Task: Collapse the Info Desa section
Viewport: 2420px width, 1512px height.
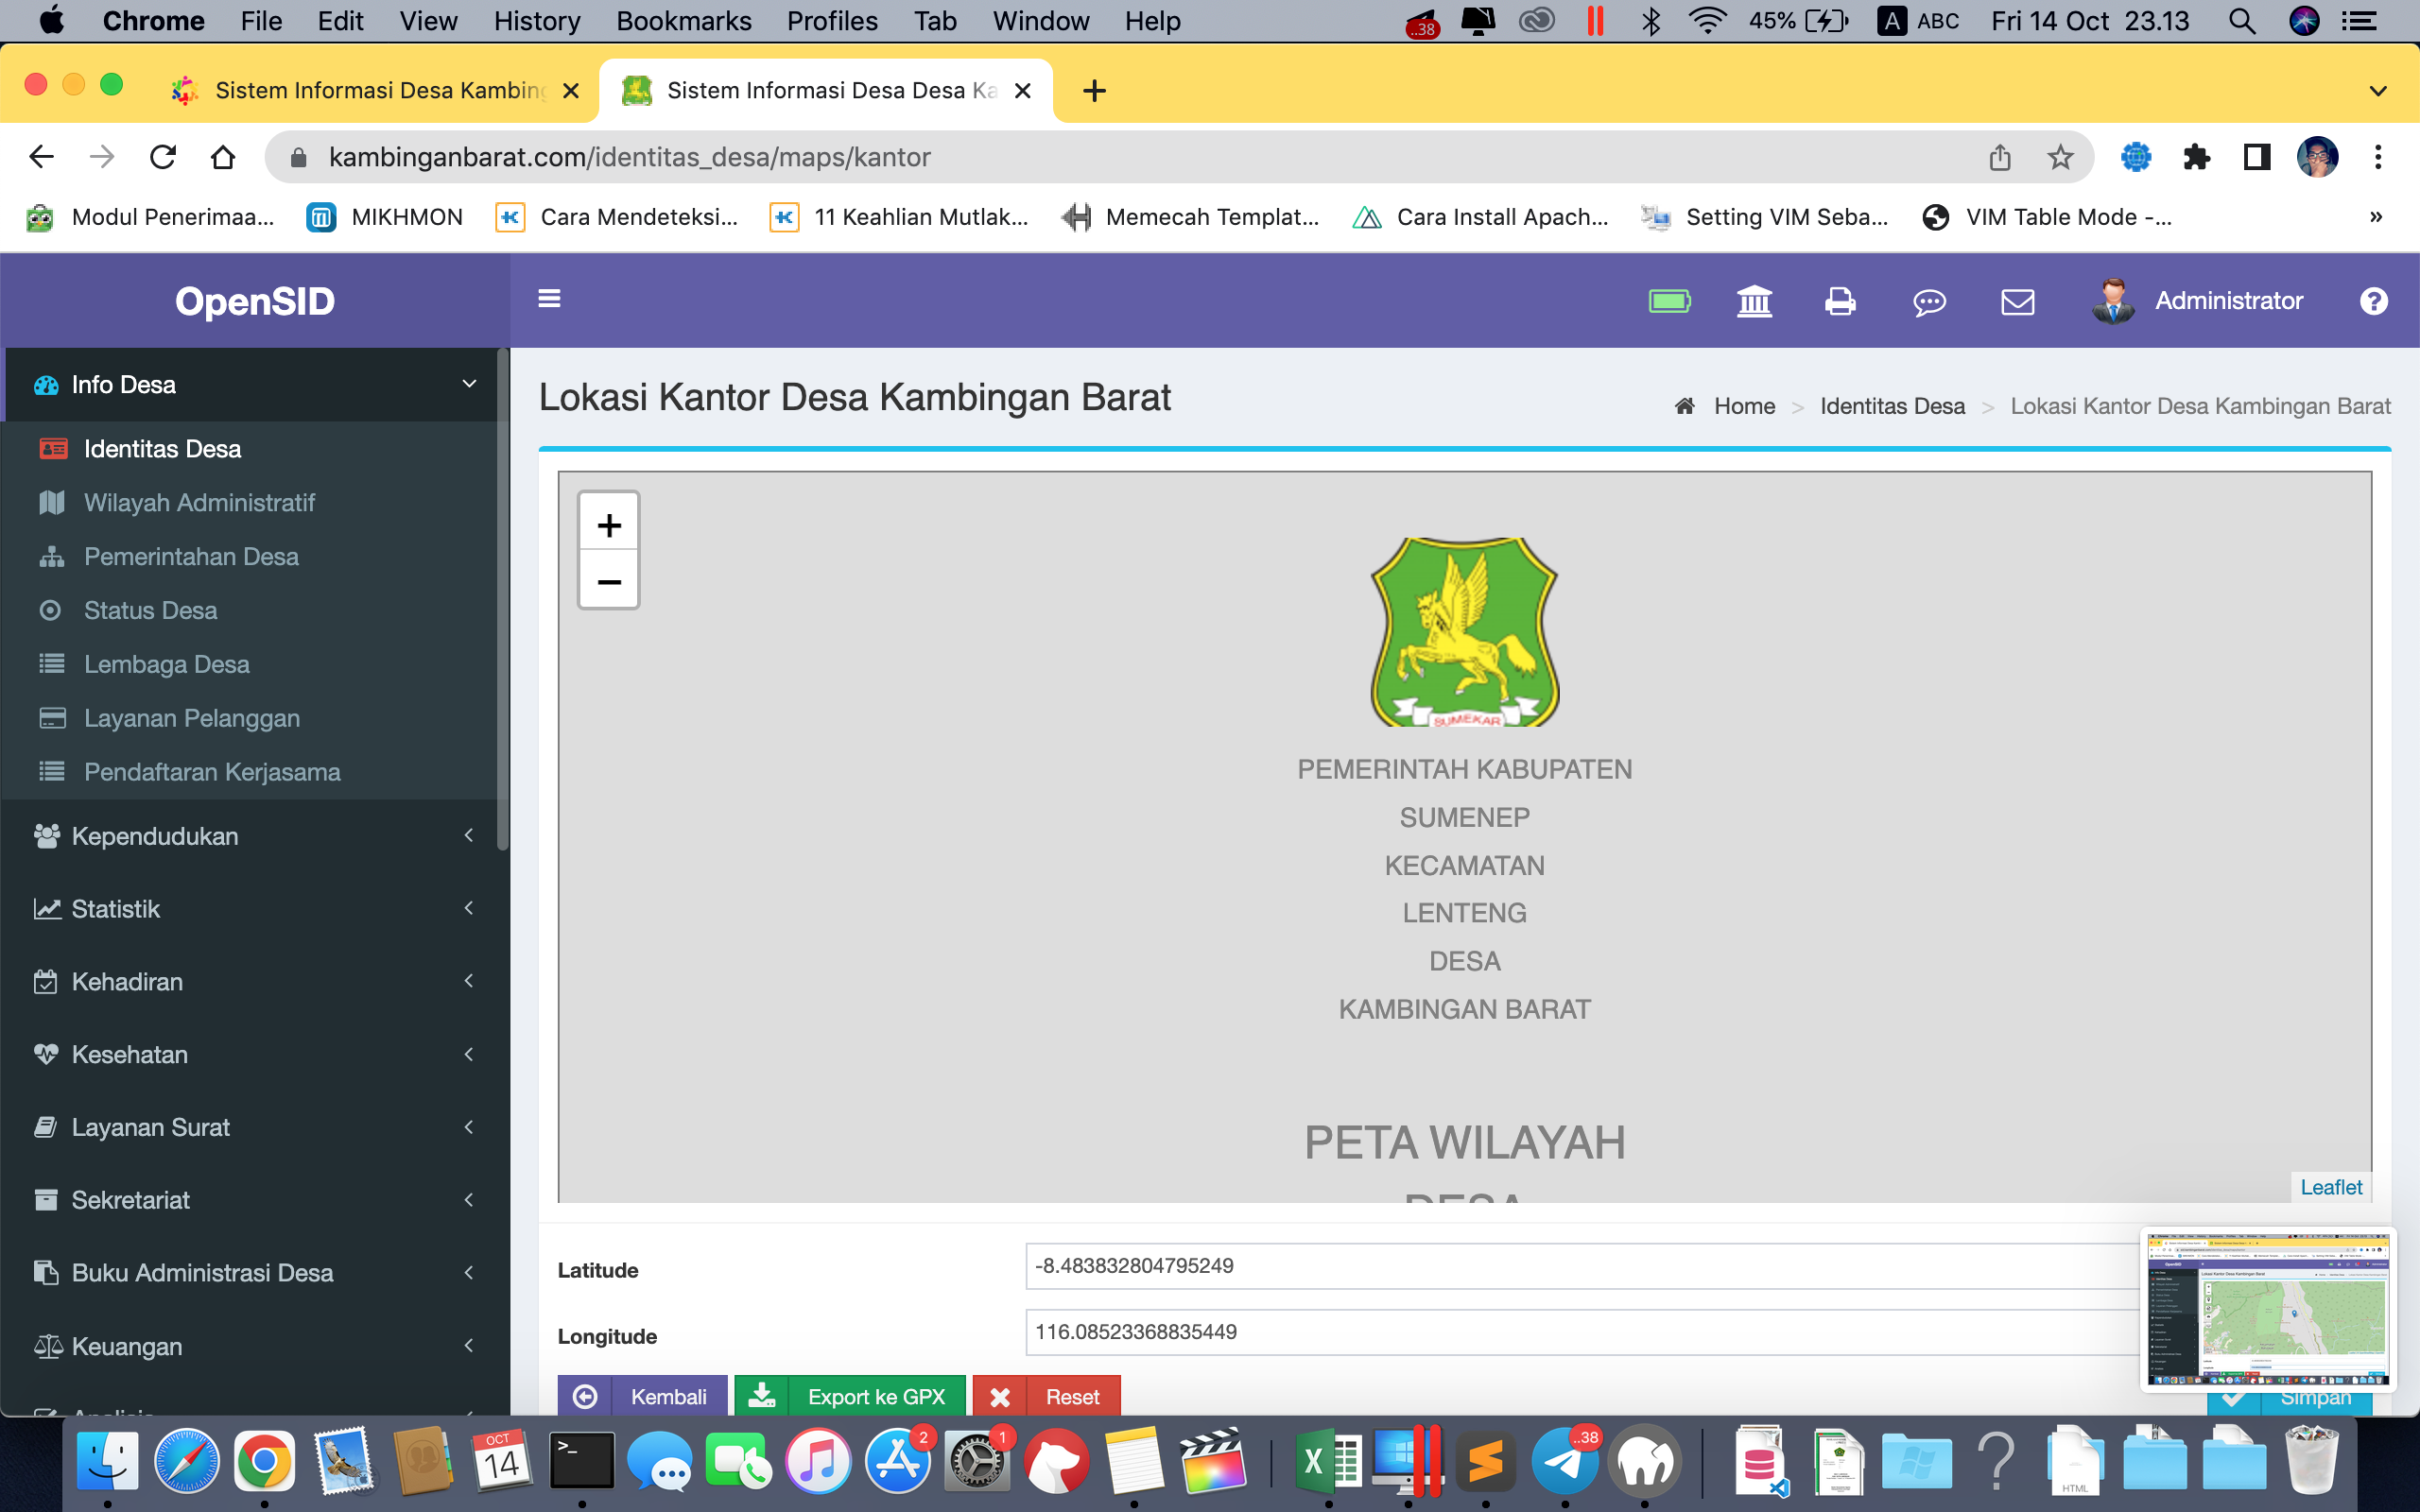Action: click(123, 384)
